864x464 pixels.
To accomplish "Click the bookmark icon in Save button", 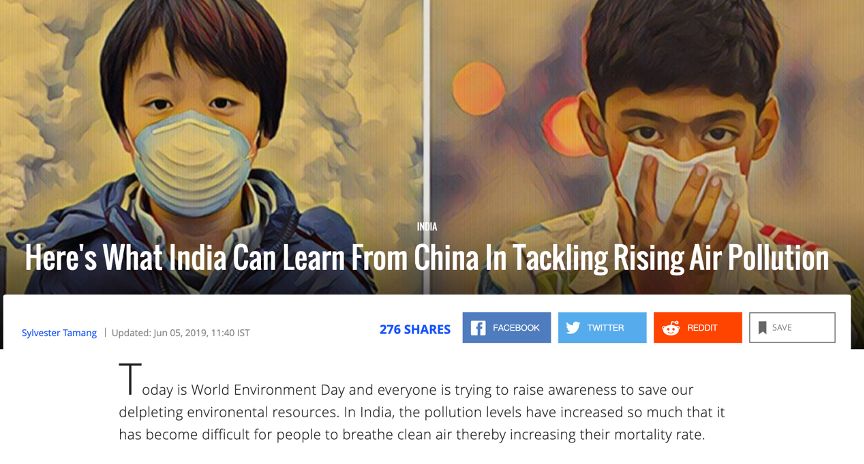I will 762,328.
